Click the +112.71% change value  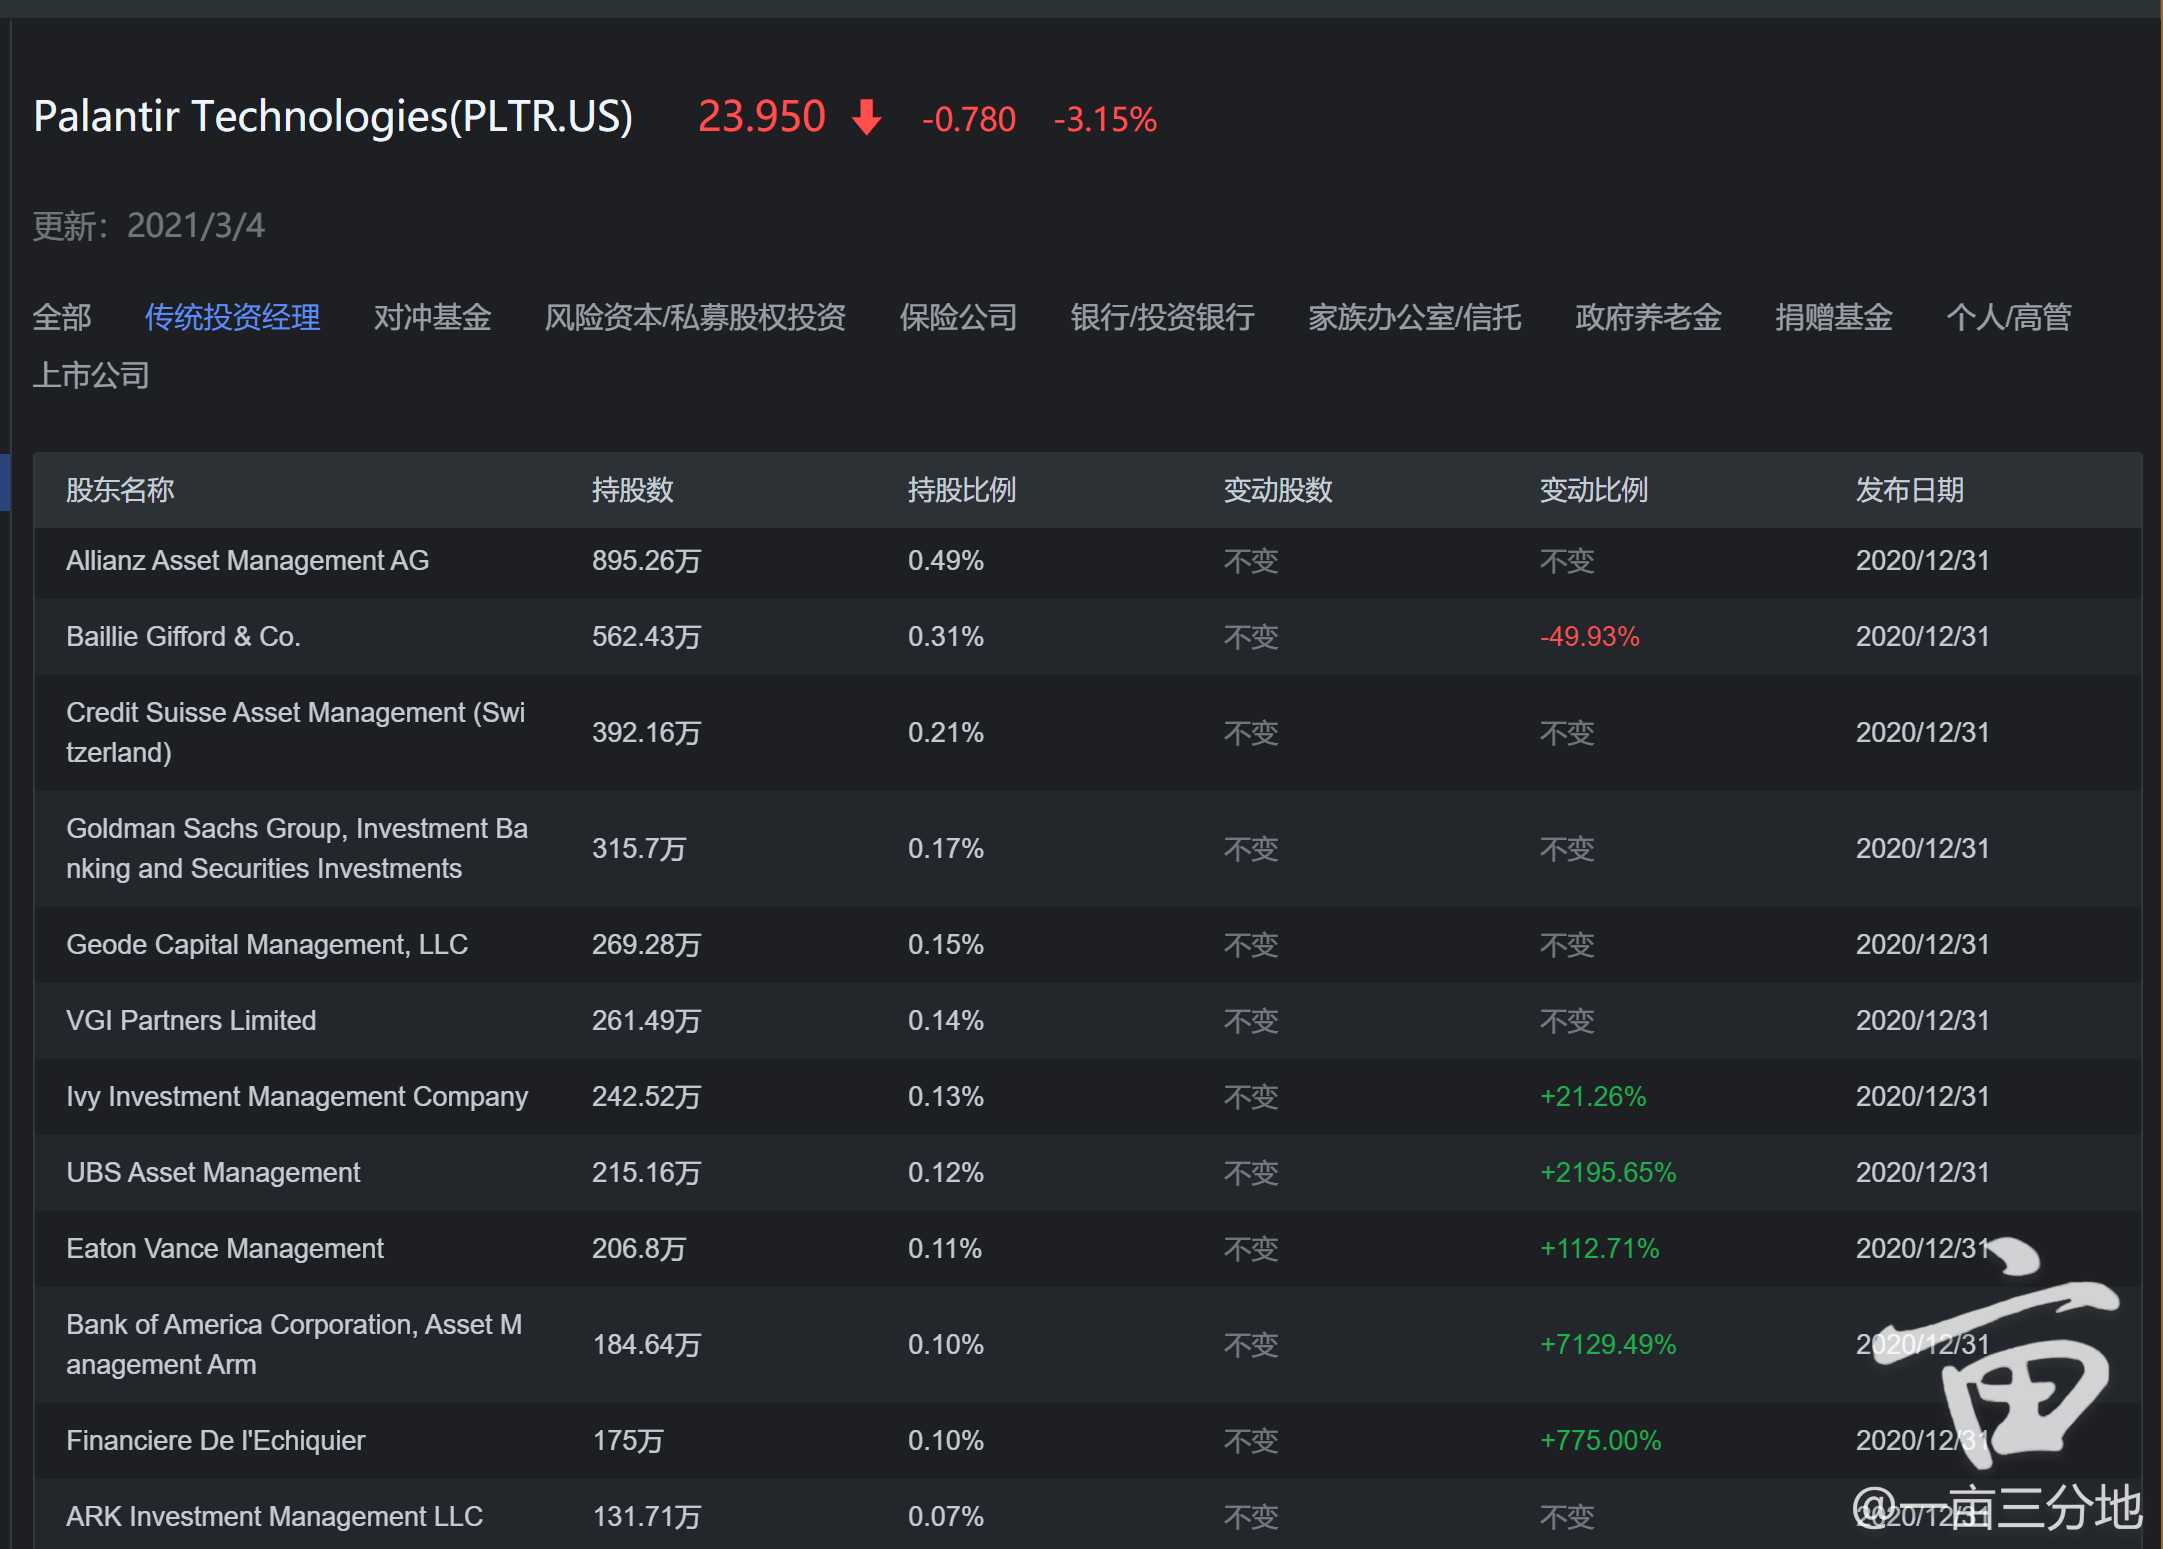(1600, 1249)
